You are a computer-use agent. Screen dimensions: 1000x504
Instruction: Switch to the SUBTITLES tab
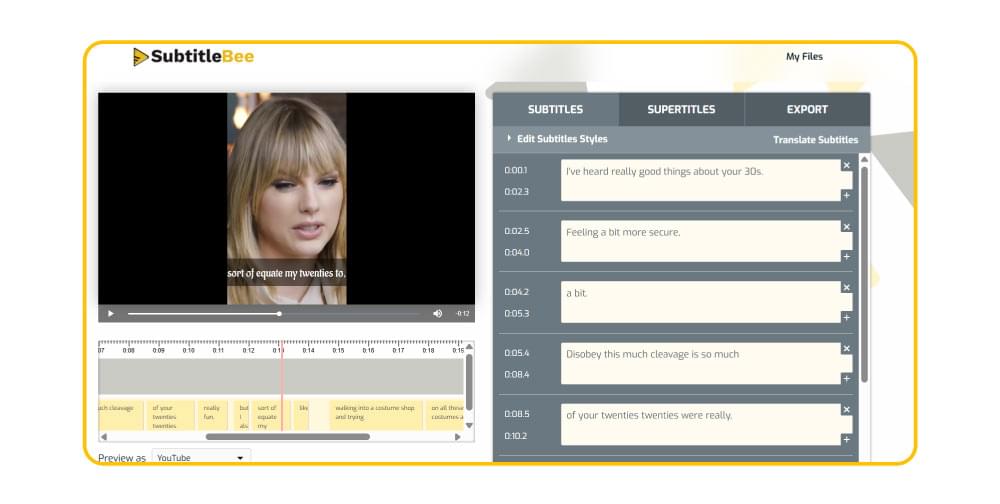coord(555,110)
